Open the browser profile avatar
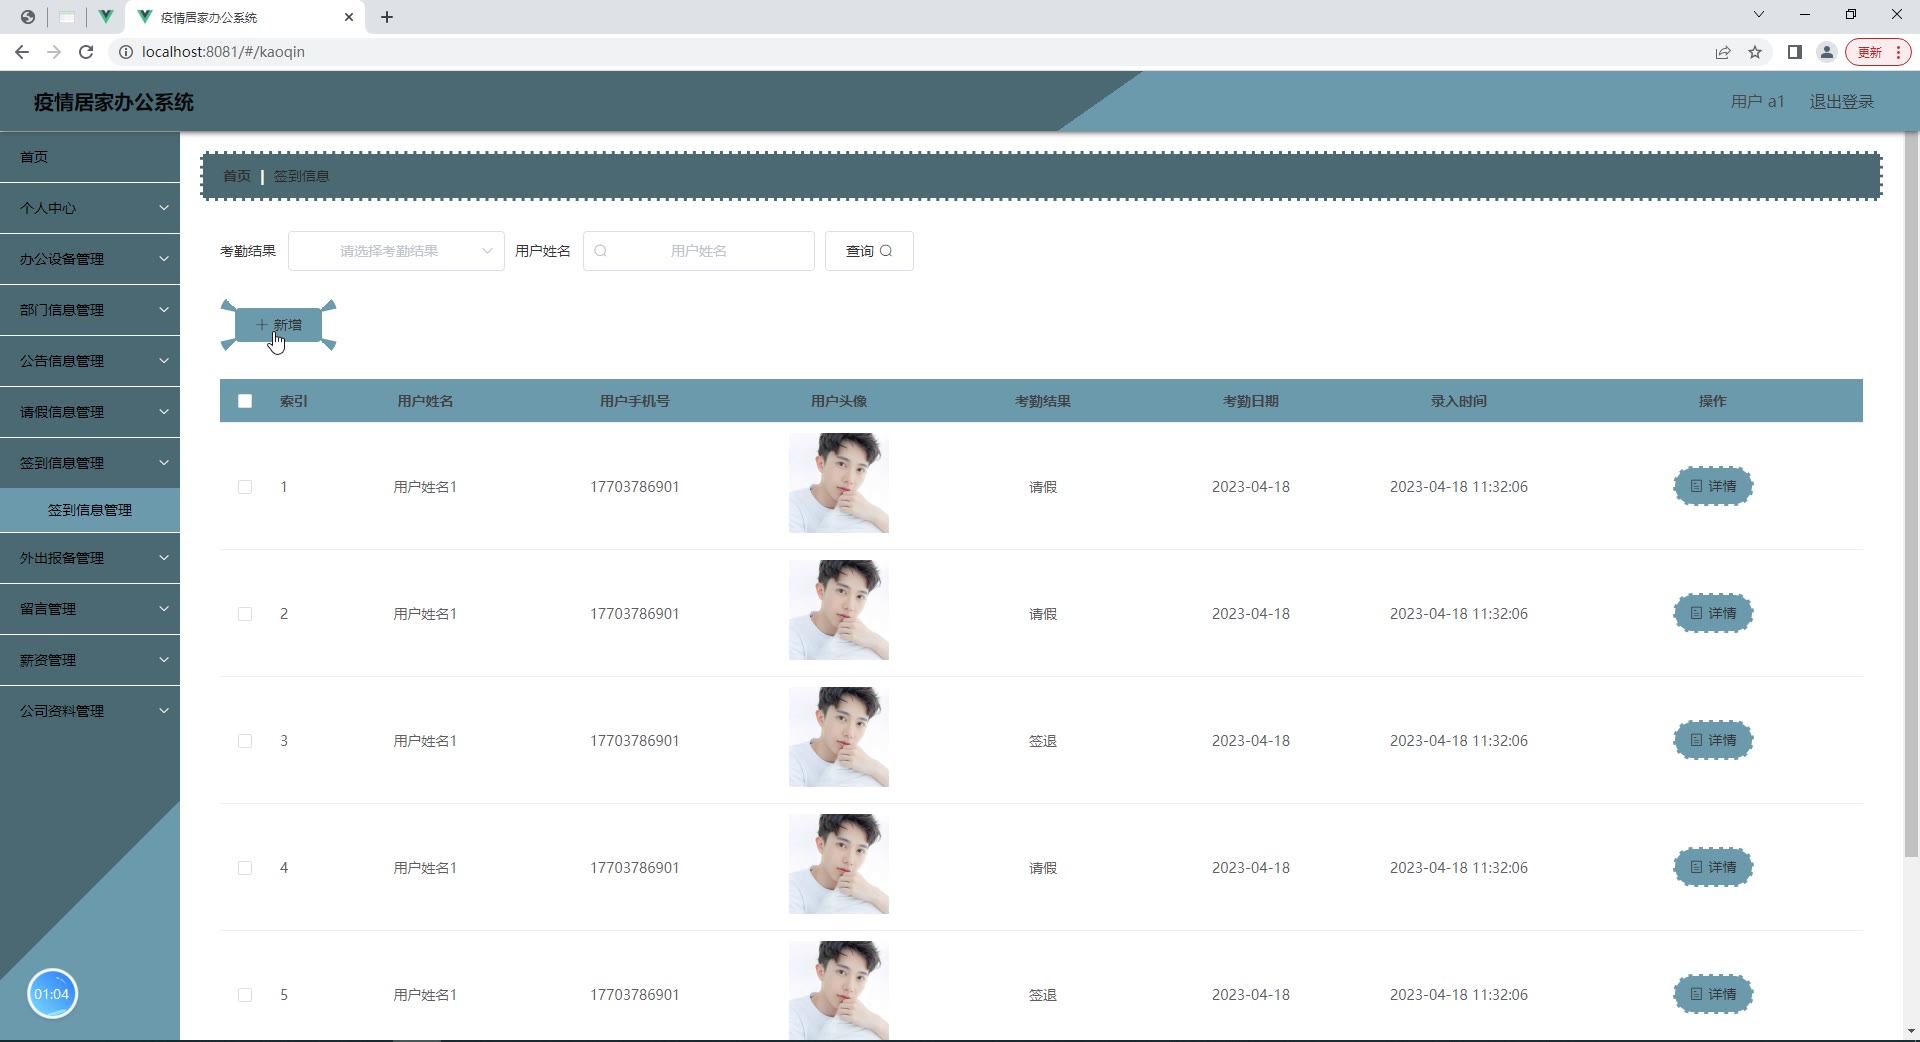This screenshot has height=1042, width=1920. (x=1827, y=52)
